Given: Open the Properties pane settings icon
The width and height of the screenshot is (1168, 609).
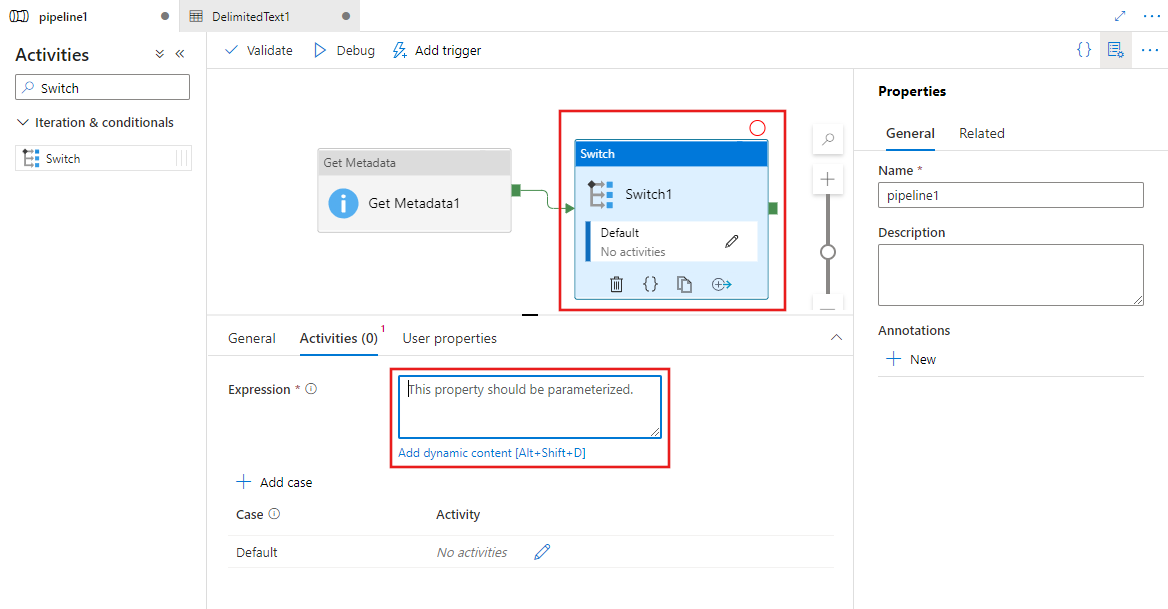Looking at the screenshot, I should (1115, 49).
